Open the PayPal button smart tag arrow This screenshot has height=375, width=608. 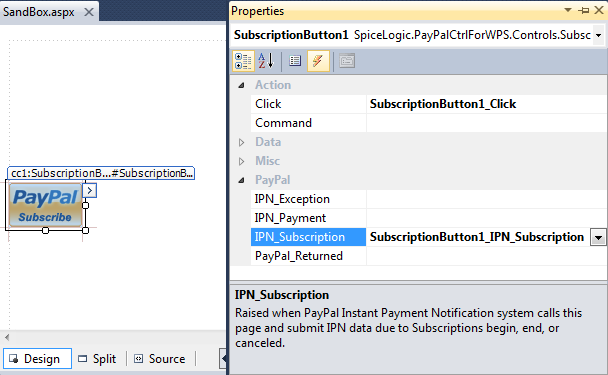[x=90, y=190]
